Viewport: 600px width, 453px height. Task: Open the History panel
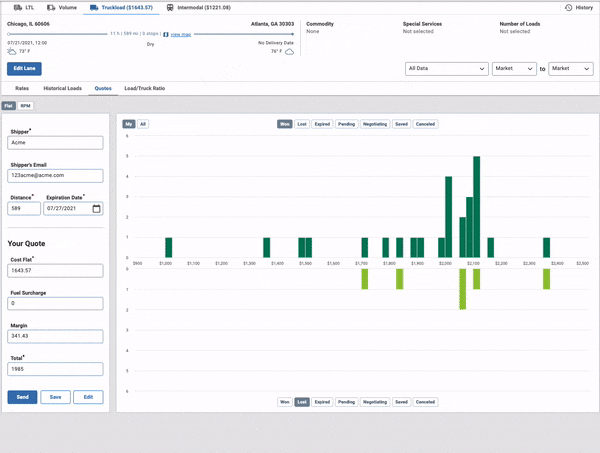tap(579, 8)
